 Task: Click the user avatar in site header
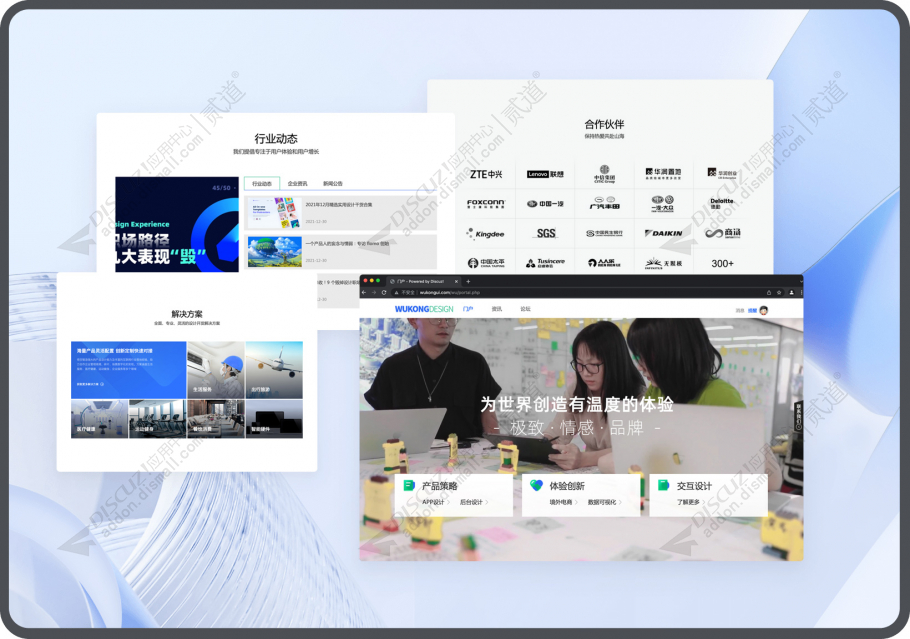[x=764, y=311]
